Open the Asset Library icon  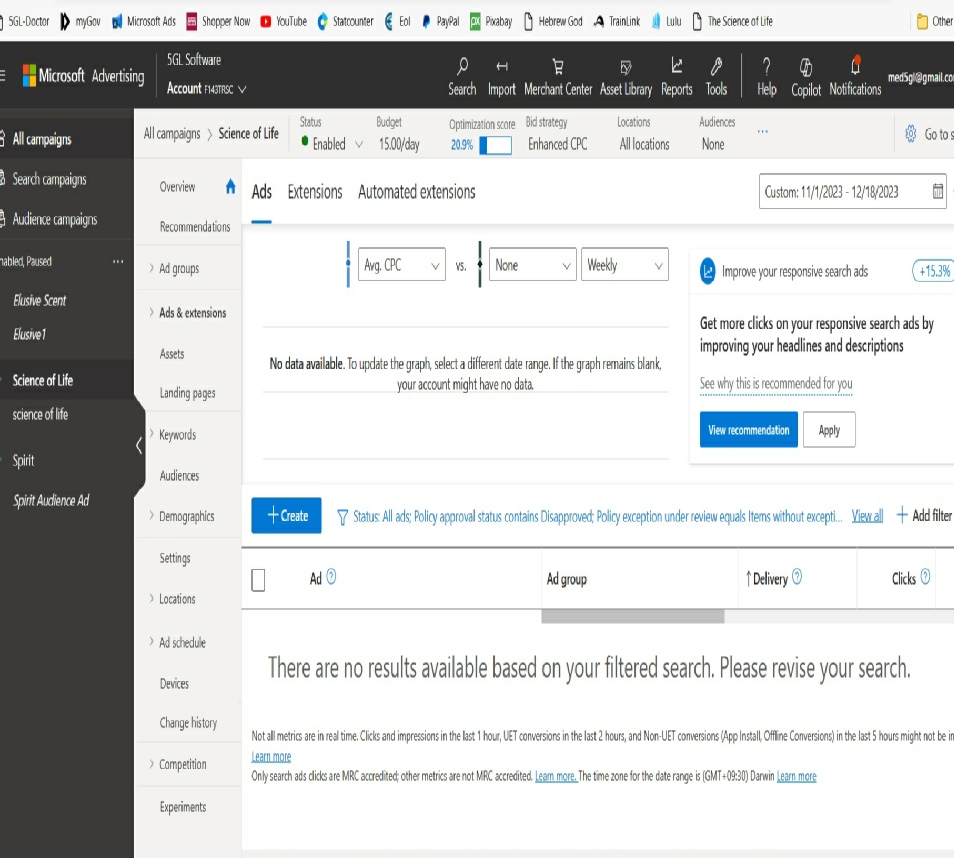tap(625, 67)
